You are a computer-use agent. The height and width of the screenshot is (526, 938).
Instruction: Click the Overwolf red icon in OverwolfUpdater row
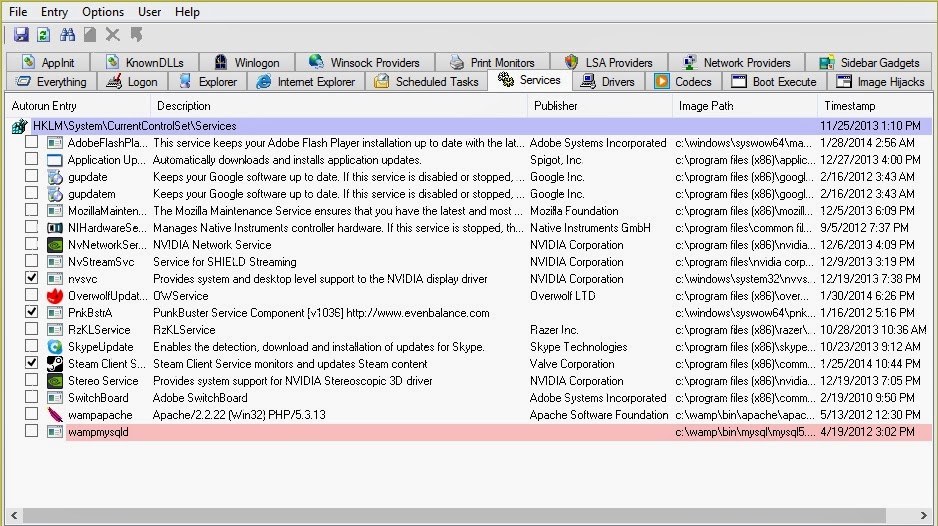tap(55, 296)
